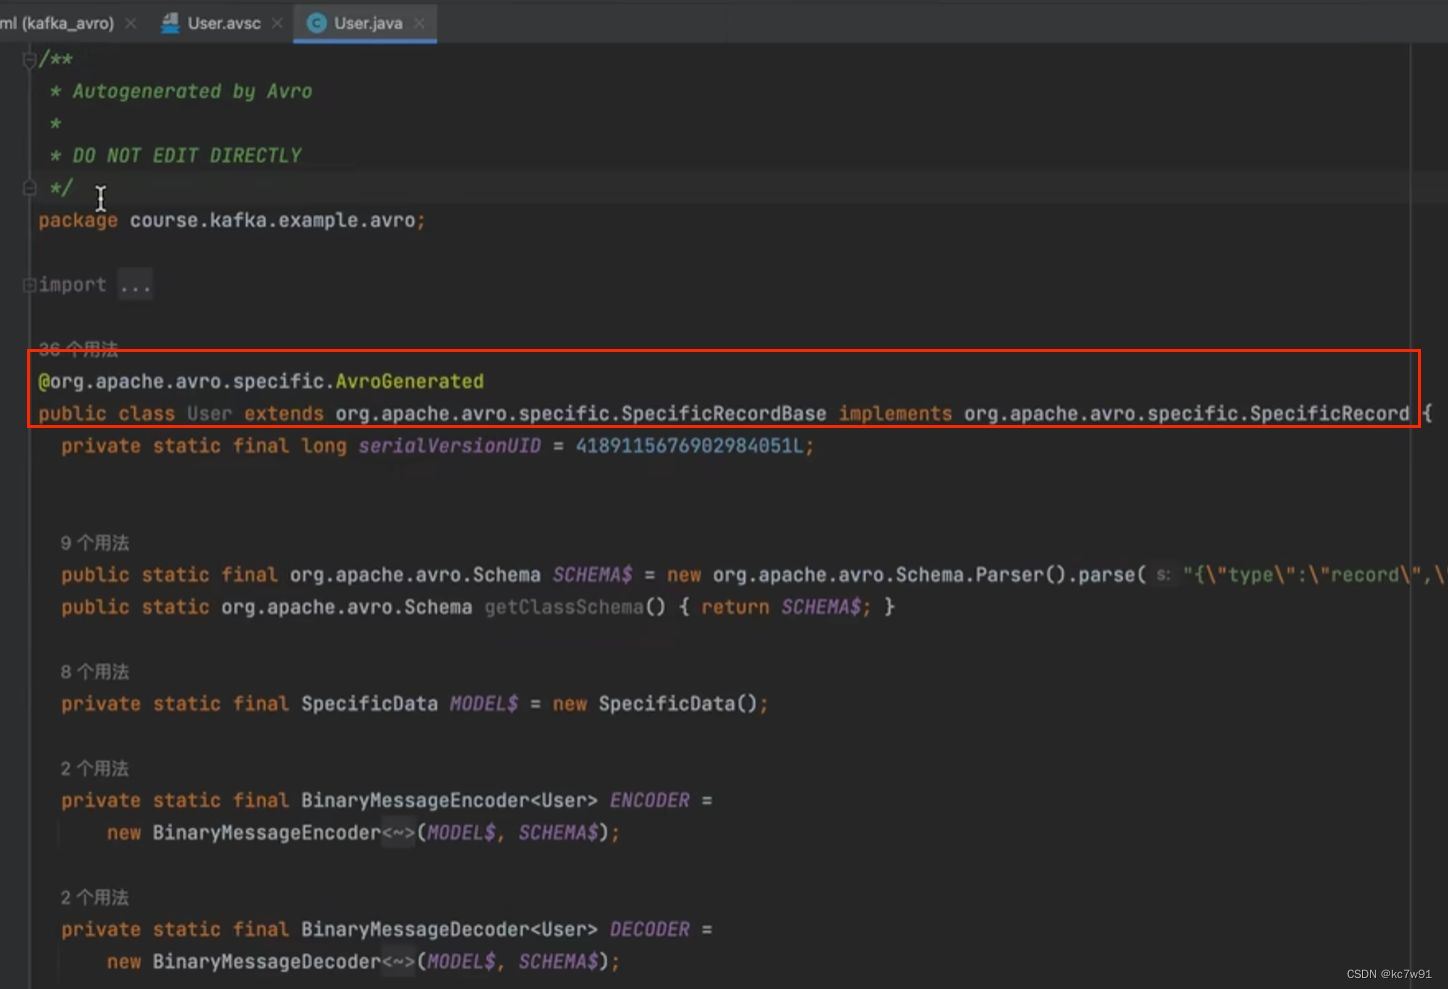1448x989 pixels.
Task: Click SpecificRecordBase in the extends clause
Action: (x=724, y=414)
